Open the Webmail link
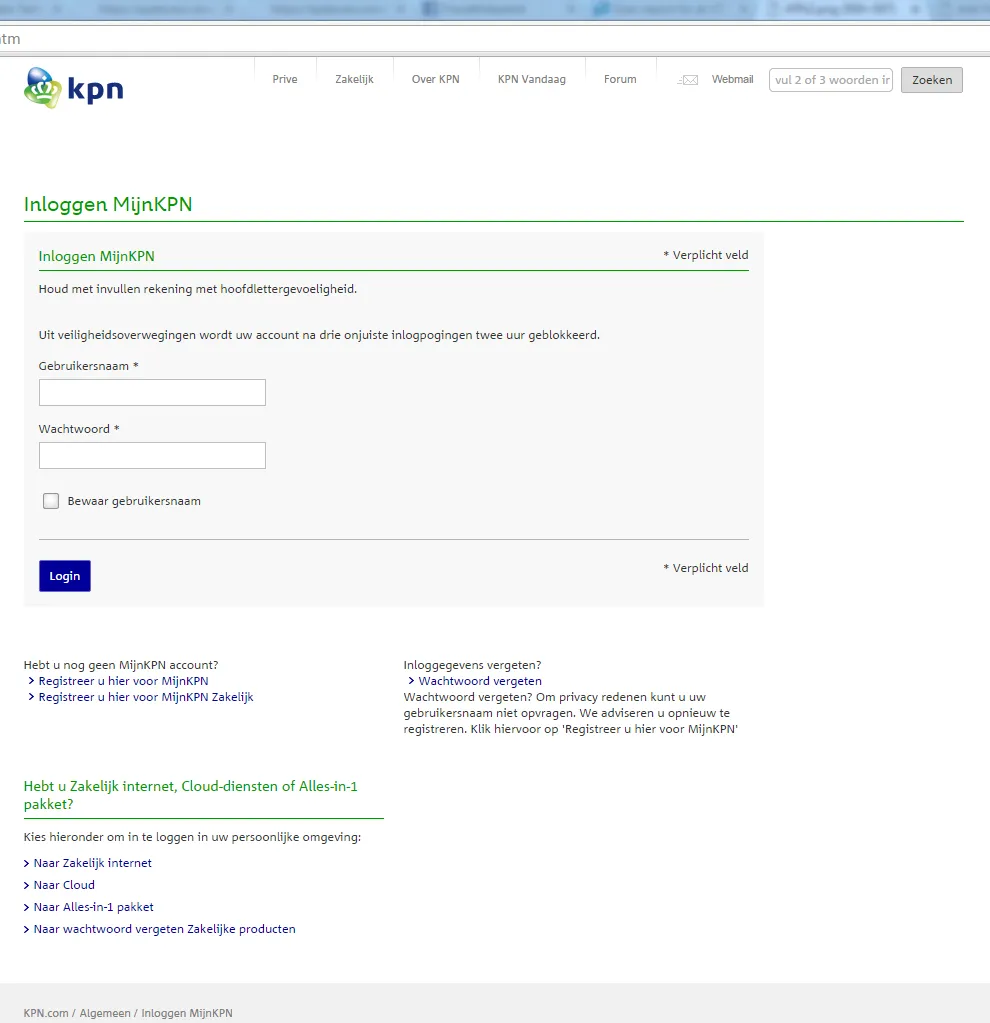This screenshot has height=1023, width=990. click(x=732, y=79)
